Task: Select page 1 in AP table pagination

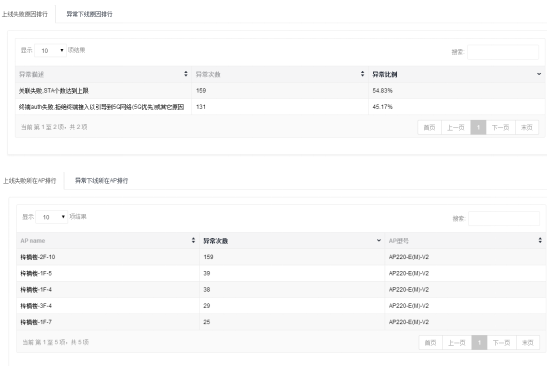Action: pos(479,343)
